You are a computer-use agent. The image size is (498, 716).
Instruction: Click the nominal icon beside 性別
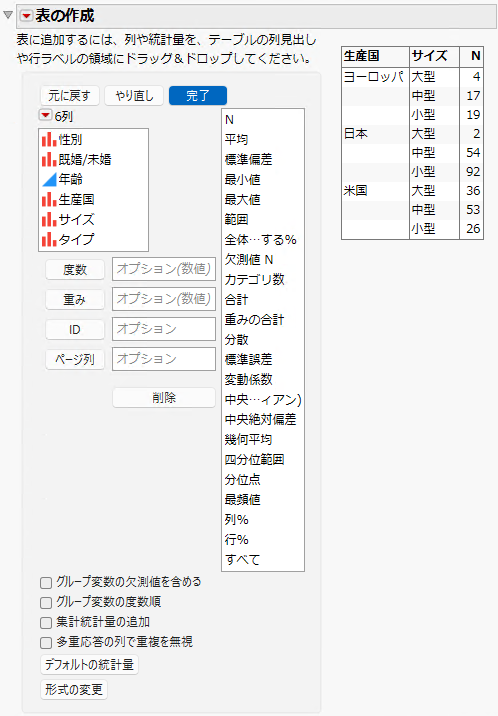[49, 139]
